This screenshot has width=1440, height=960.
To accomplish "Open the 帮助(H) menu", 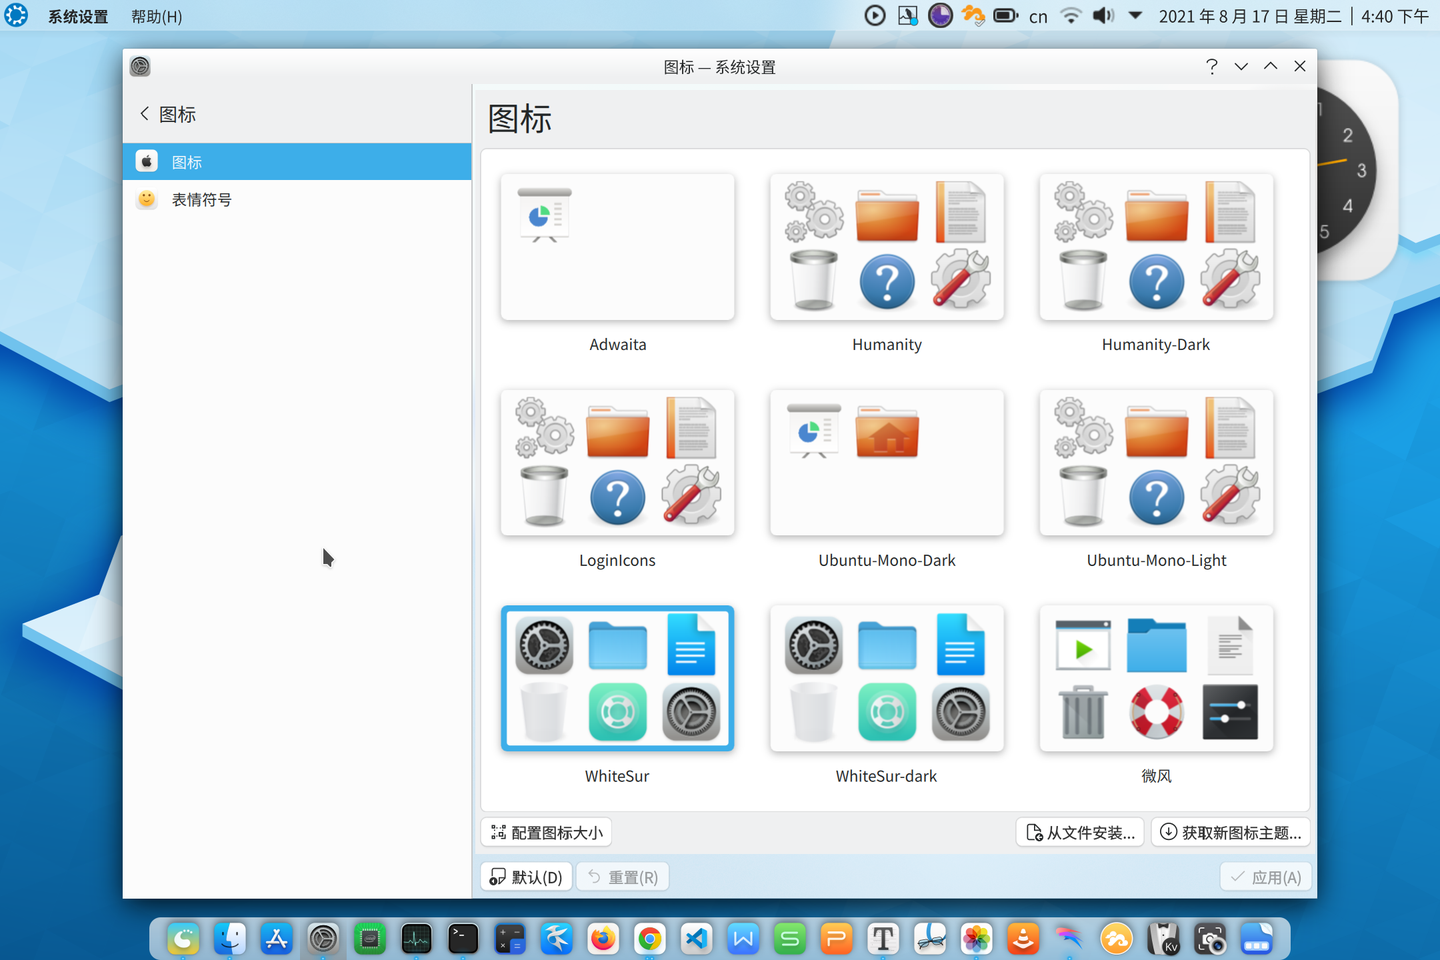I will coord(157,16).
